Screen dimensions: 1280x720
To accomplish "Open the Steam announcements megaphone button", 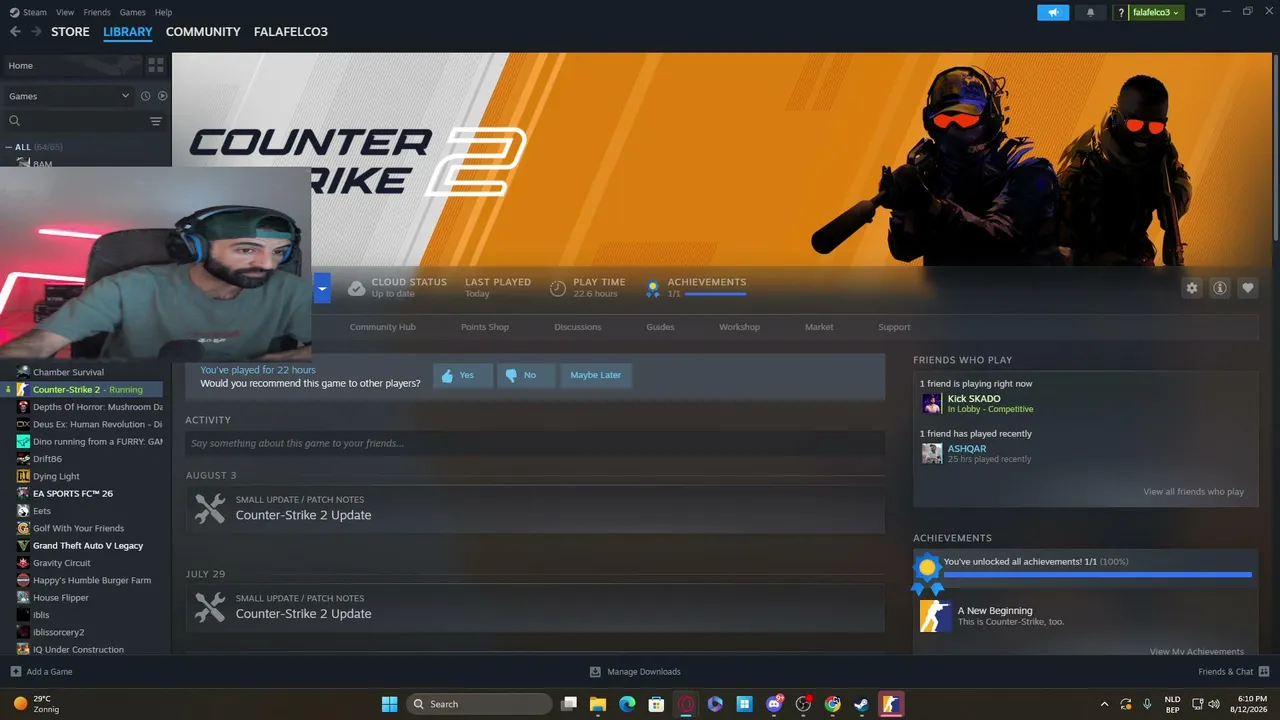I will [x=1053, y=12].
